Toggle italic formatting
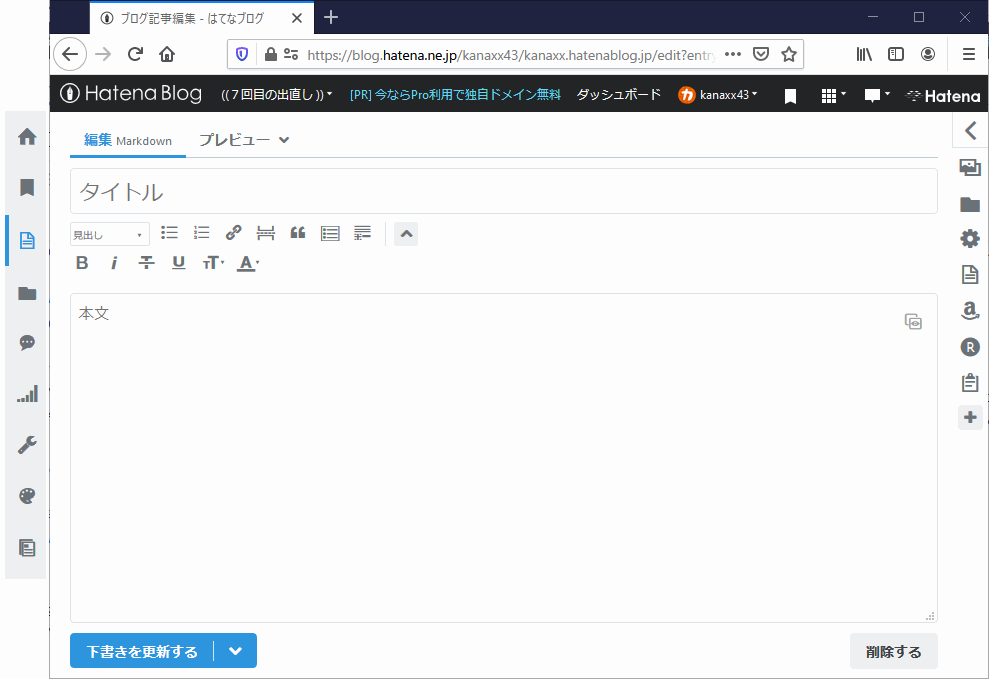The image size is (989, 679). pos(114,262)
